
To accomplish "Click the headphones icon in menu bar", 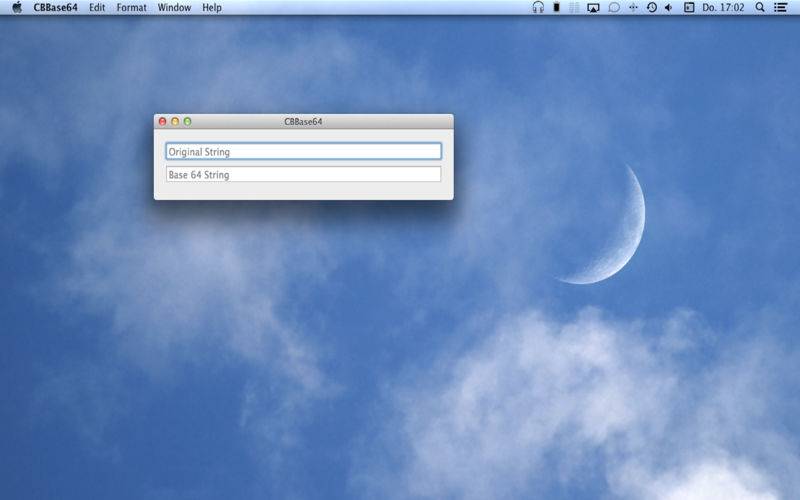I will click(x=538, y=7).
